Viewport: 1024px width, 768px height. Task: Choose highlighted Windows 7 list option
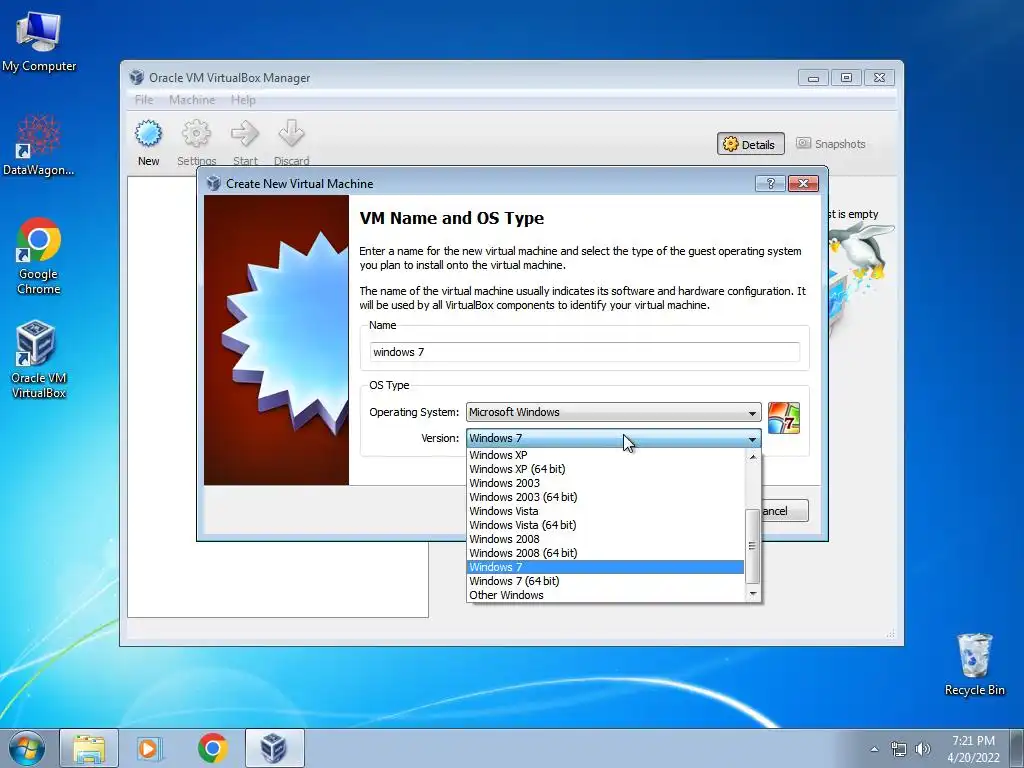(x=606, y=567)
